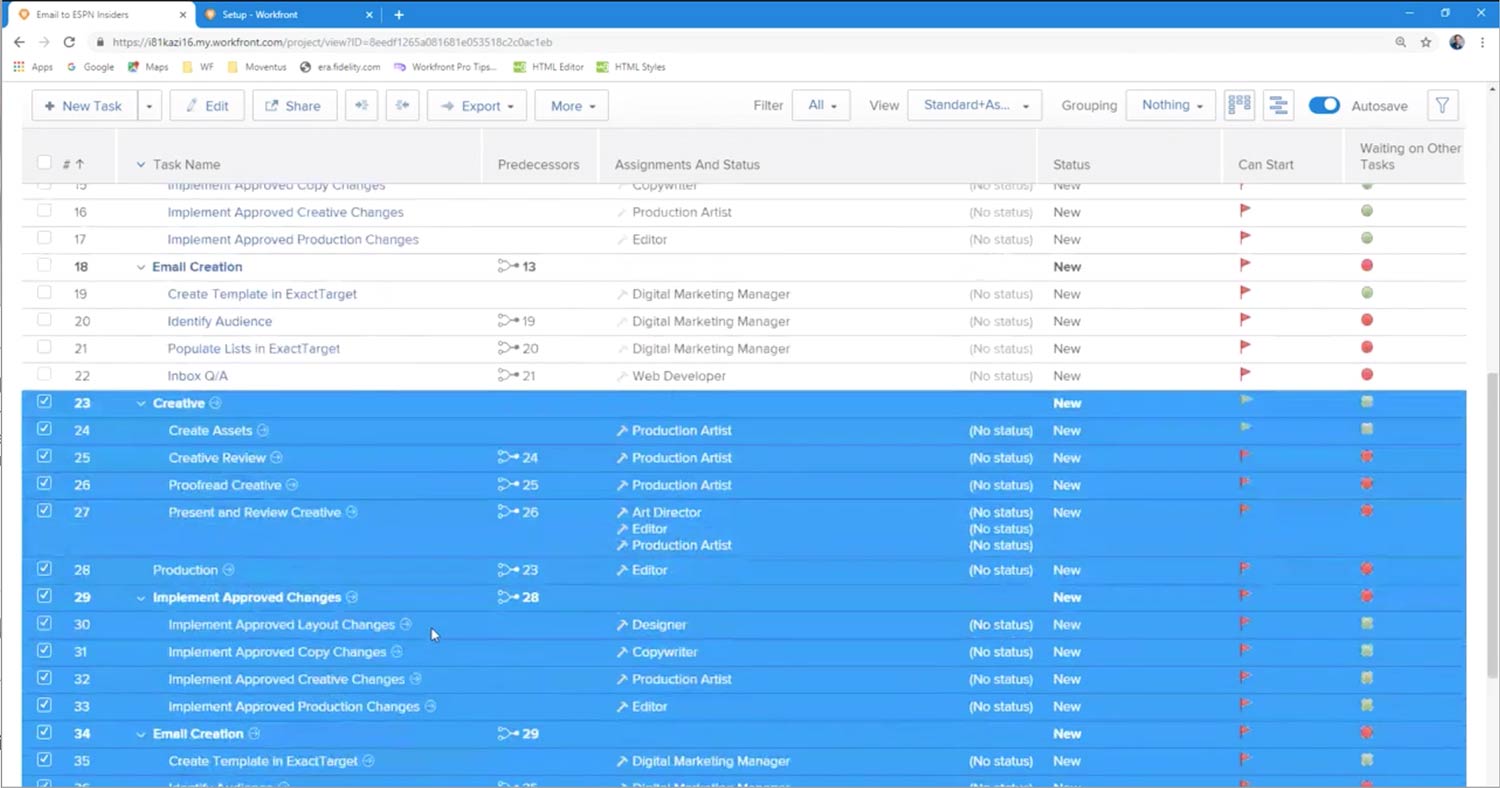Open Filter All dropdown
This screenshot has height=788, width=1500.
pos(821,105)
